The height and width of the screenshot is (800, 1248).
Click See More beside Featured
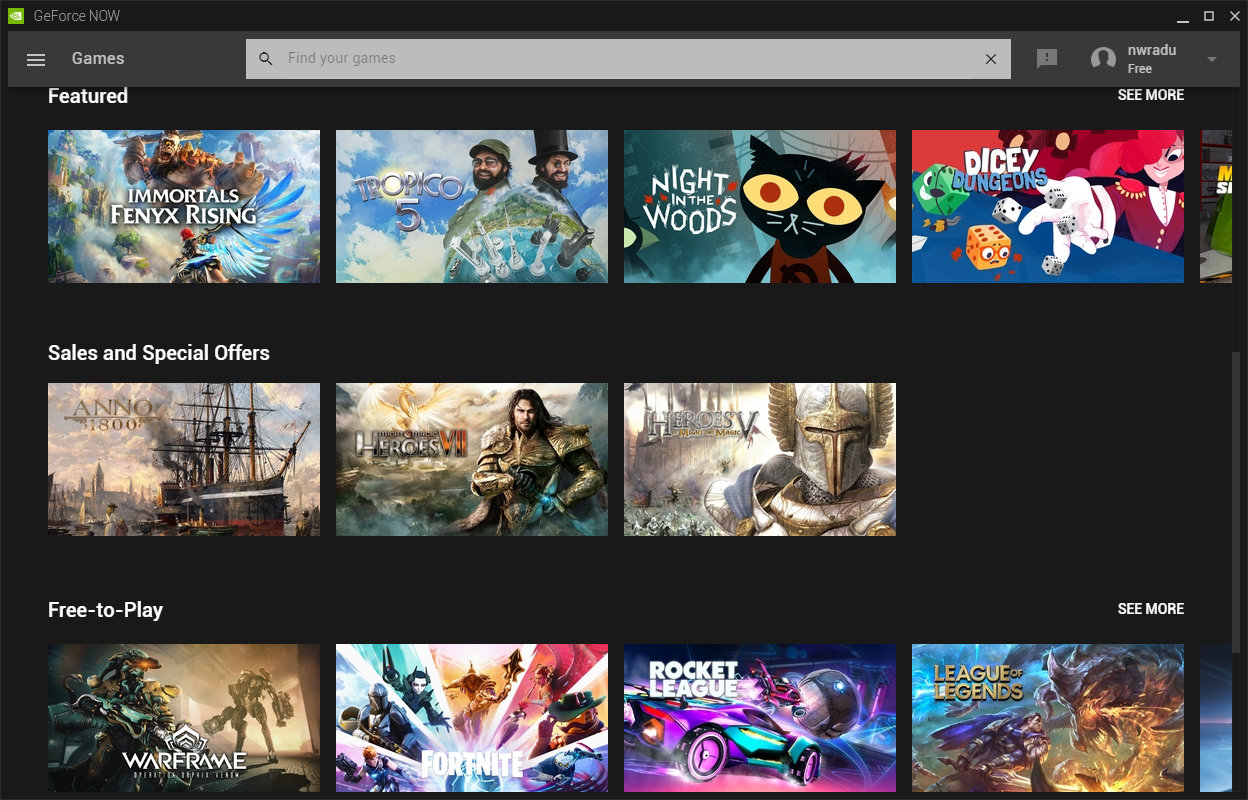pos(1151,95)
